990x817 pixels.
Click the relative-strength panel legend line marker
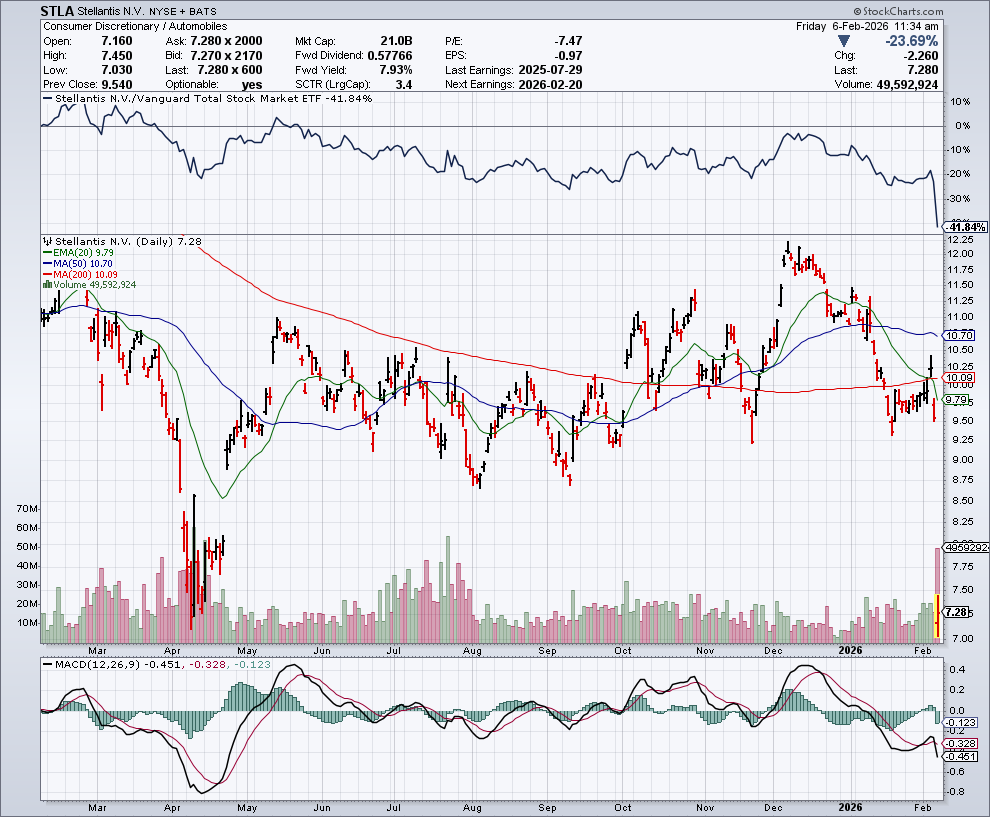(45, 99)
